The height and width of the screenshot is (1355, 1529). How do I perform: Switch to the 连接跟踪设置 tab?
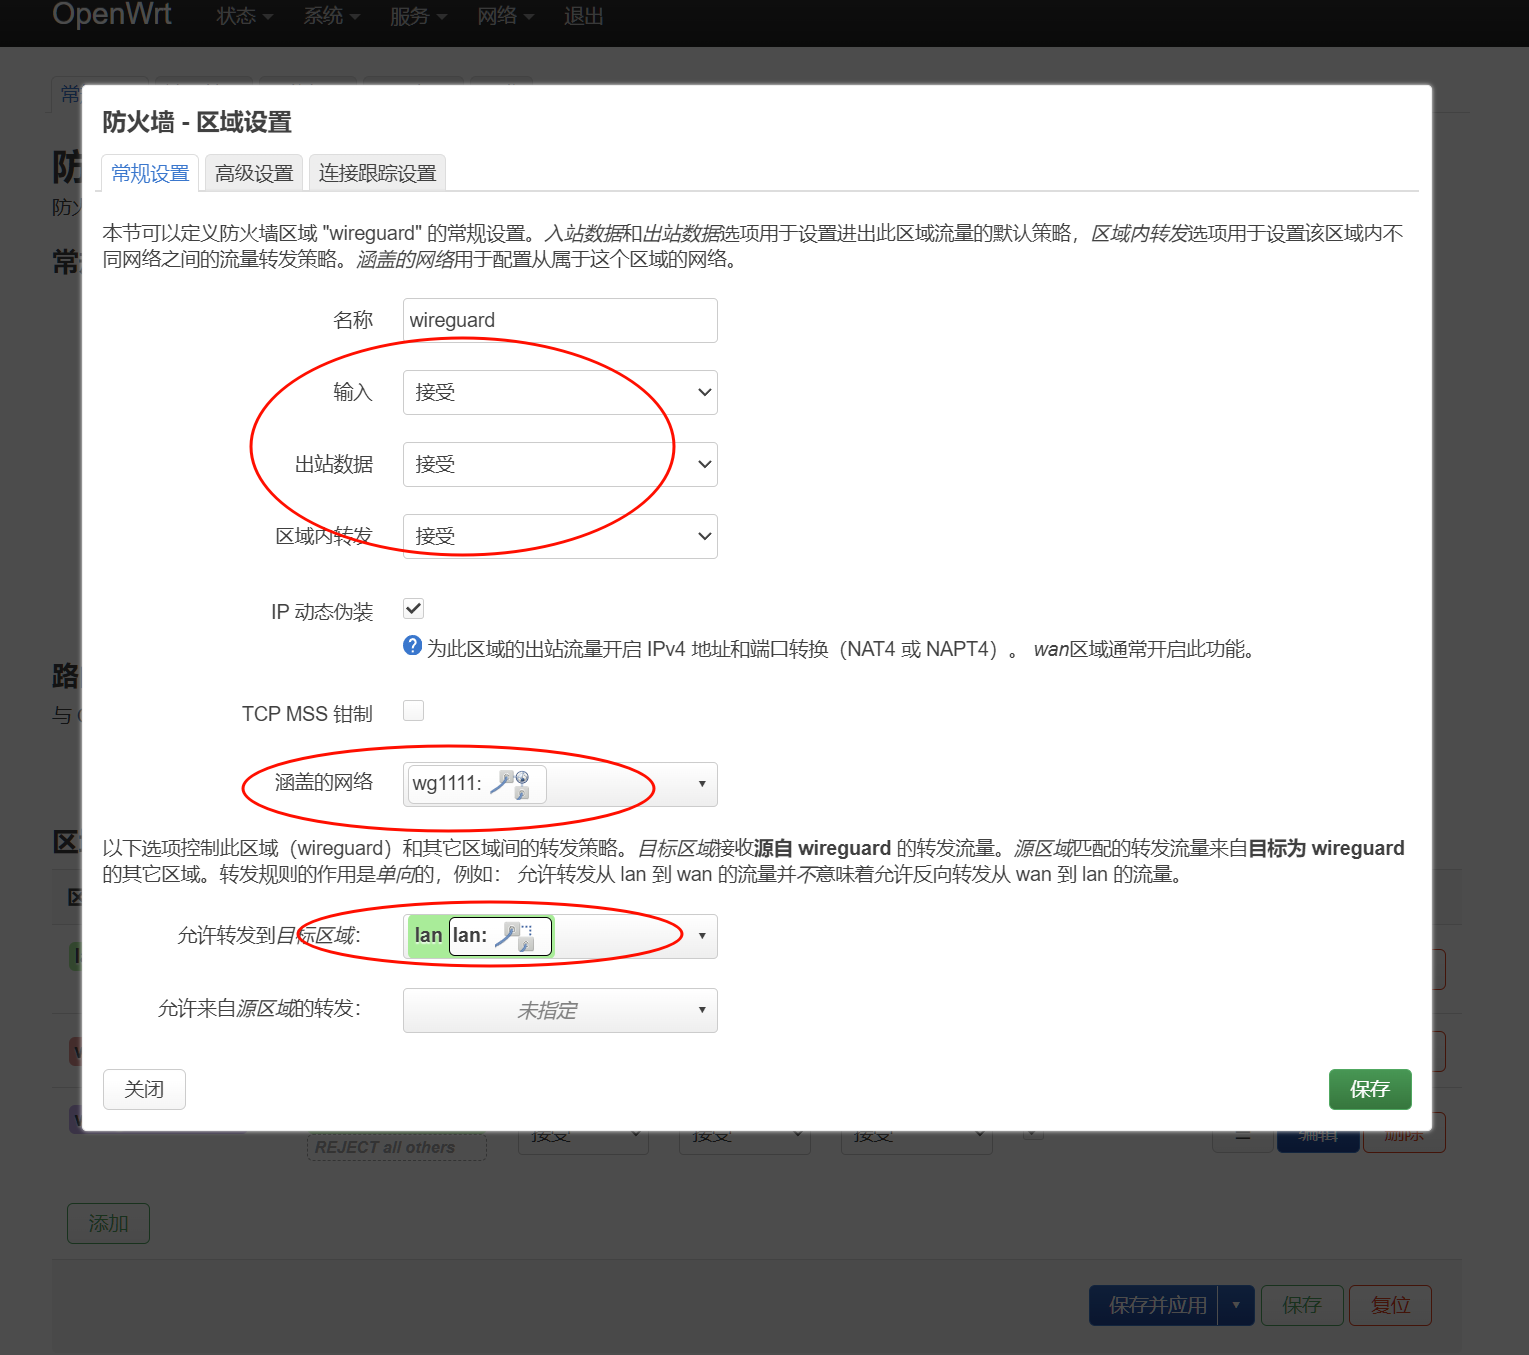pos(377,174)
